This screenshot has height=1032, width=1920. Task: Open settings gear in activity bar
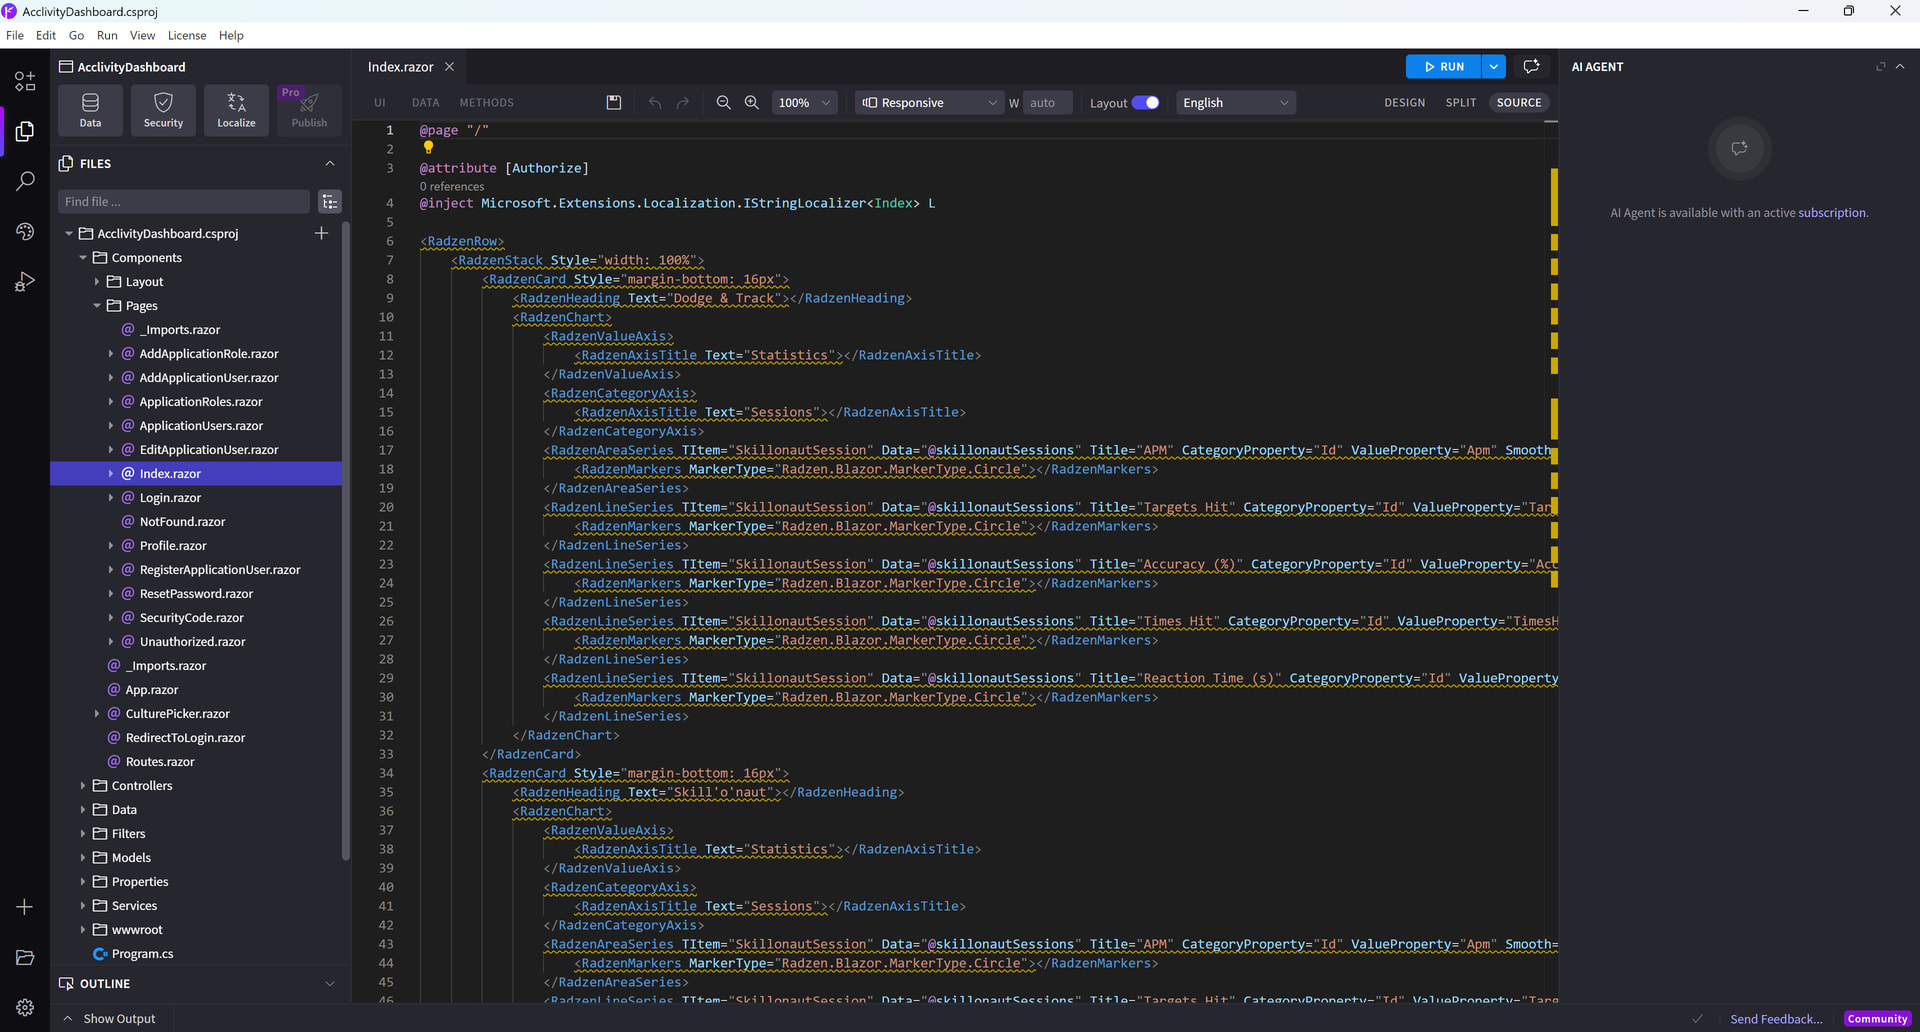[25, 1007]
